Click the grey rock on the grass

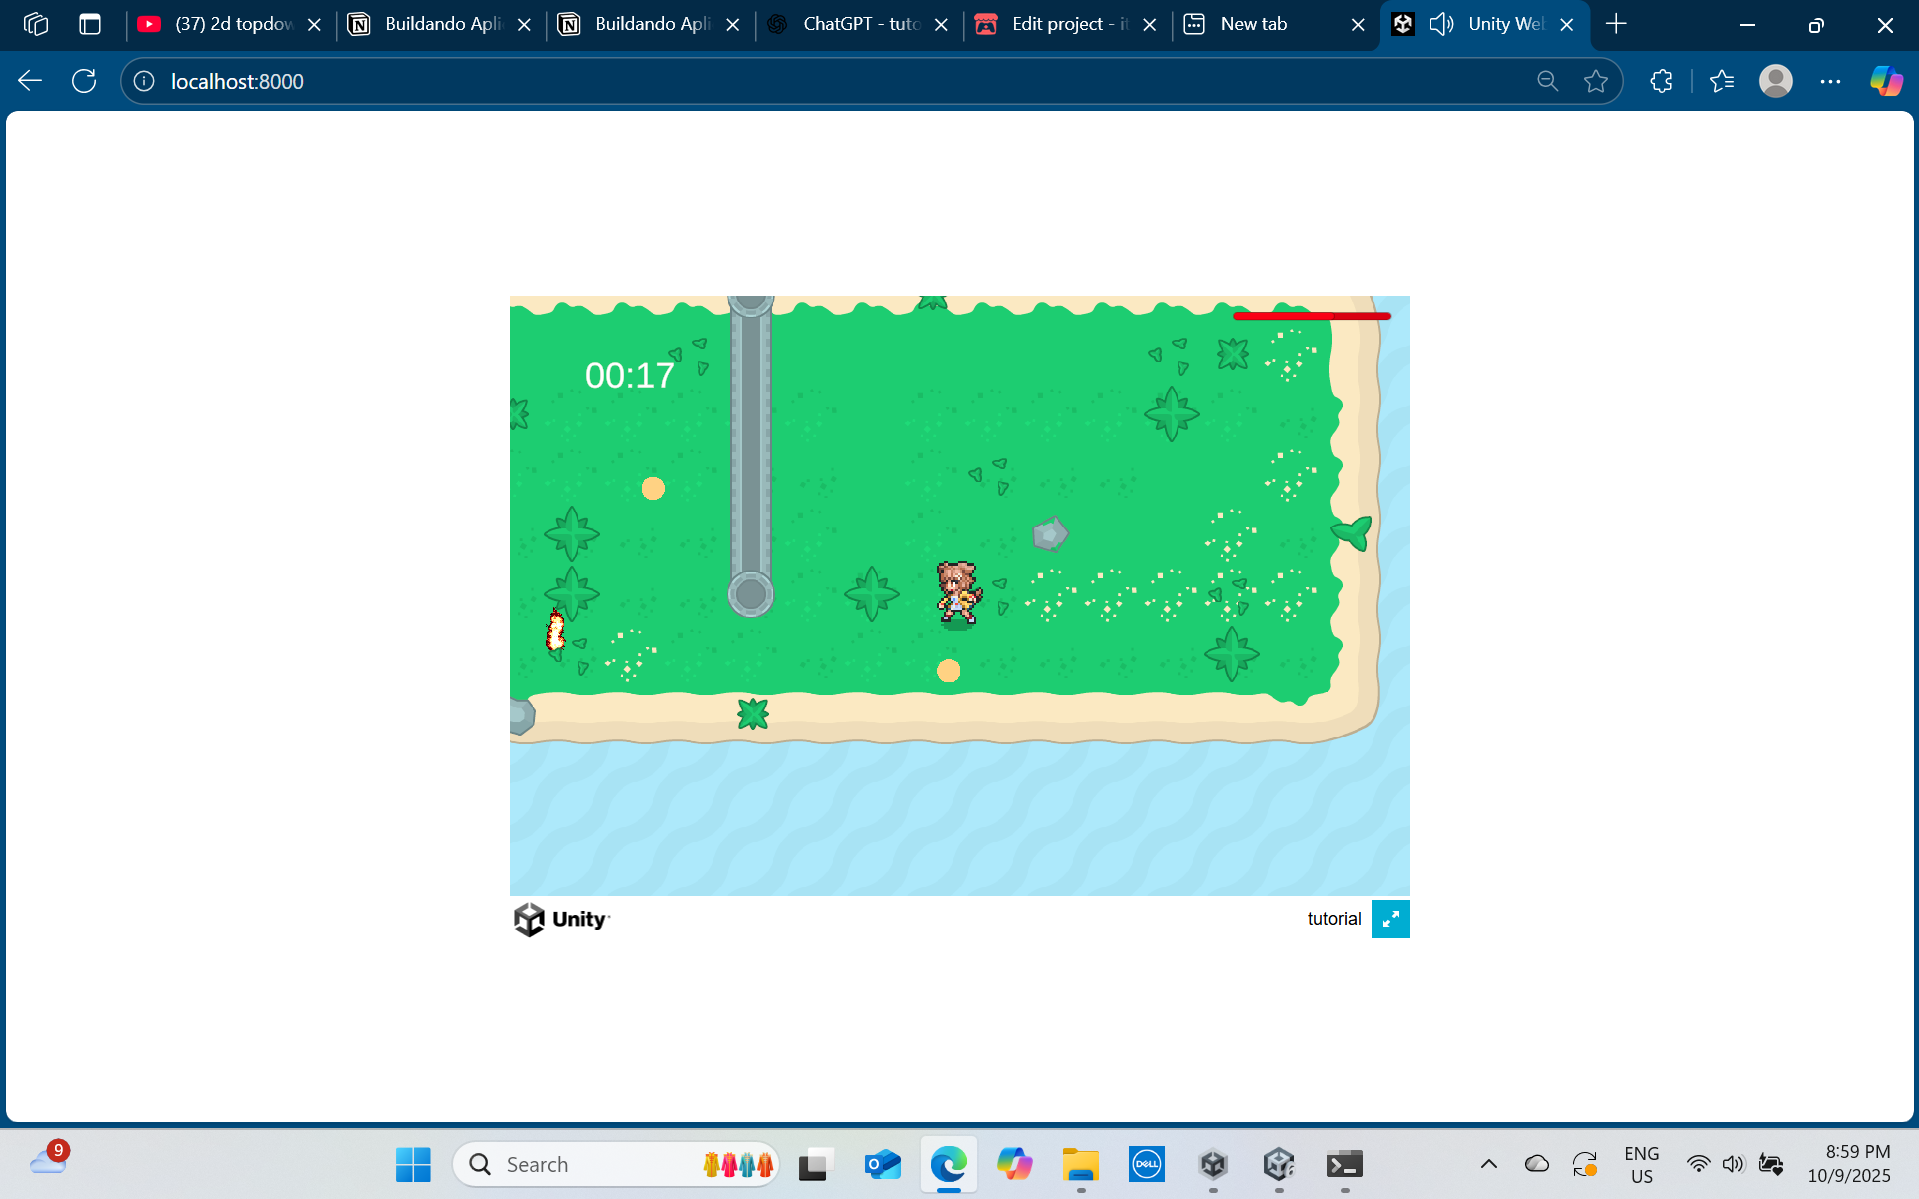pos(1050,534)
